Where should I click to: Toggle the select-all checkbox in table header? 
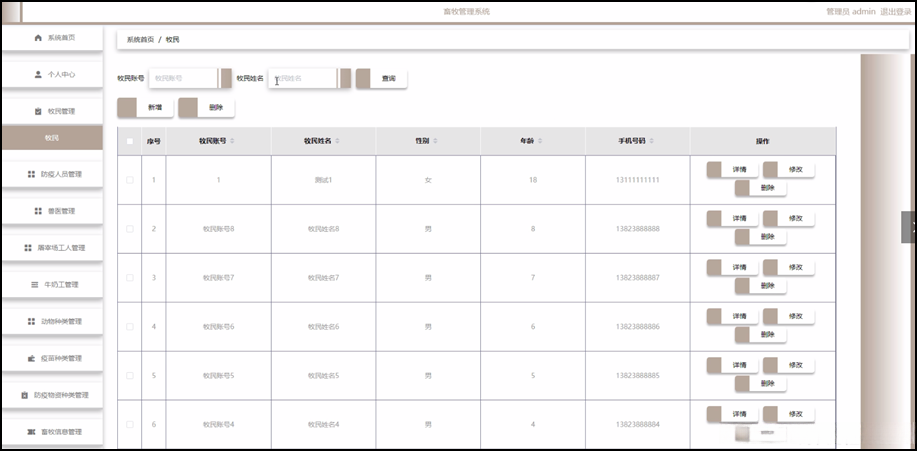tap(129, 142)
